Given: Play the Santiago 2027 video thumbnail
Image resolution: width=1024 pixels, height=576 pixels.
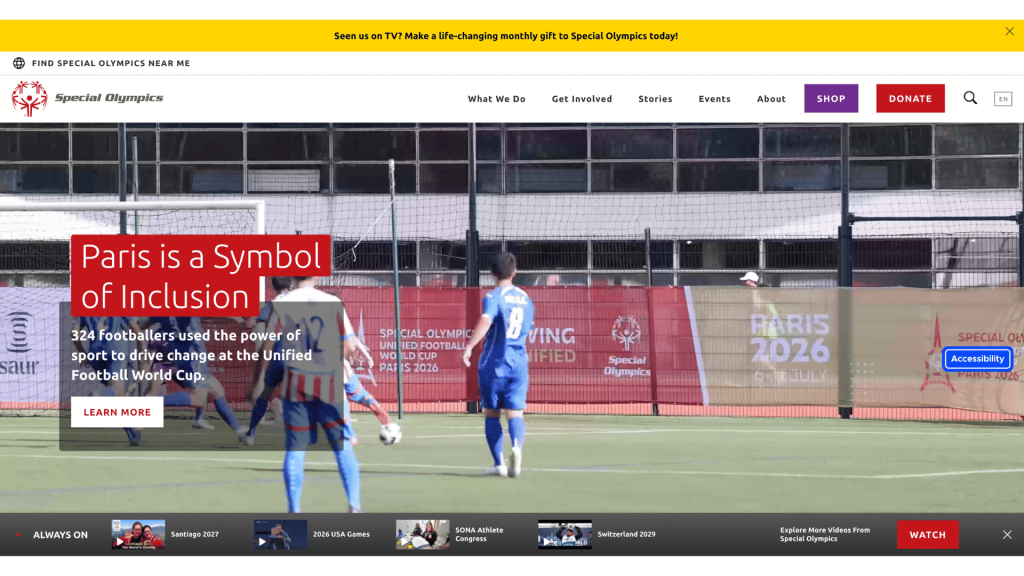Looking at the screenshot, I should coord(138,534).
